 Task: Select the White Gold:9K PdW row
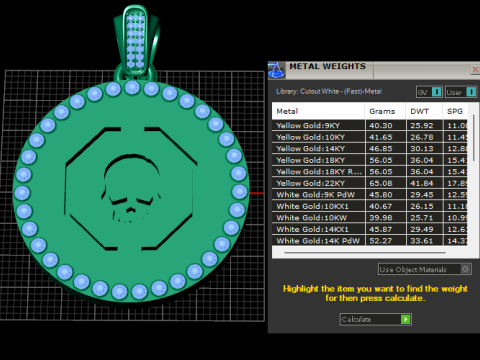coord(370,195)
